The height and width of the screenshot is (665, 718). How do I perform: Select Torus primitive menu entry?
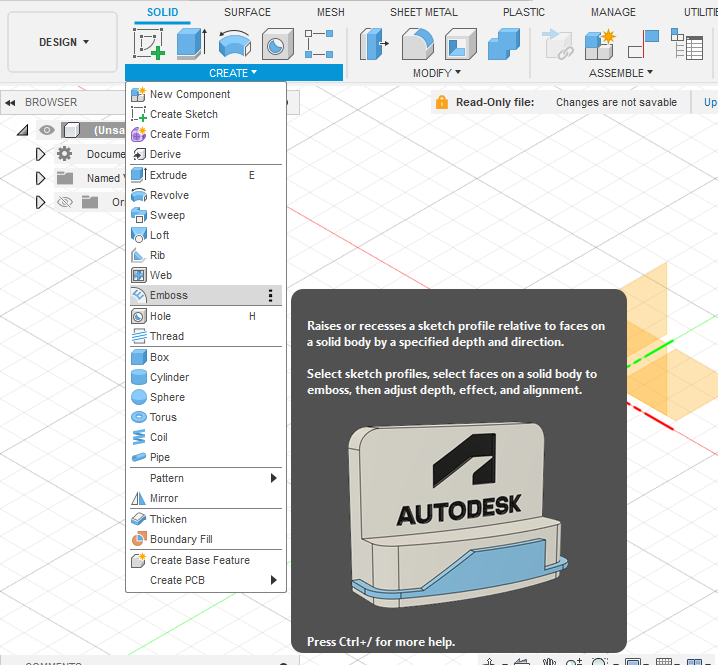(206, 417)
